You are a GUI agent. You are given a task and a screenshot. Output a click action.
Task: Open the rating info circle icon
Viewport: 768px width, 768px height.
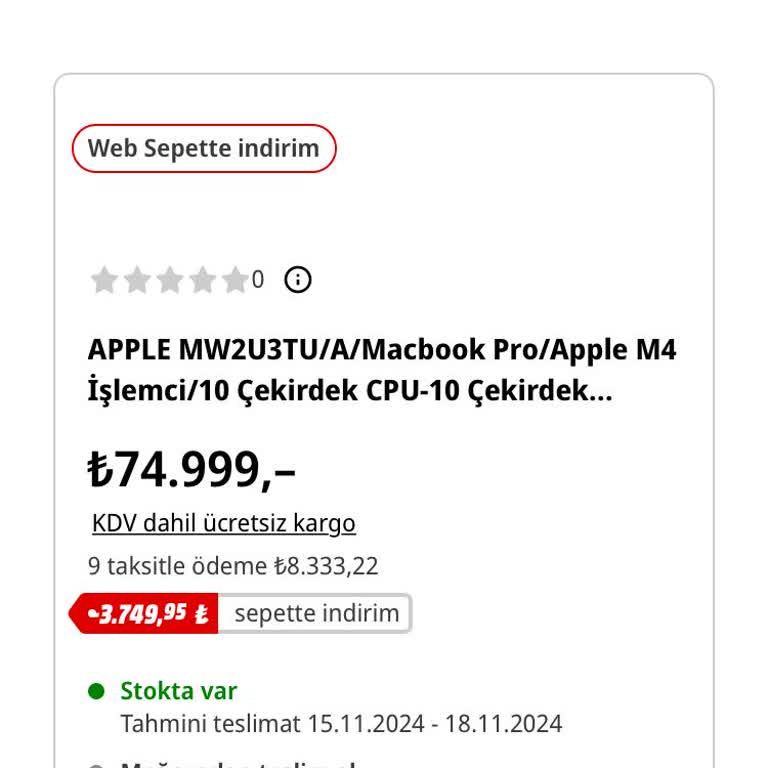click(x=298, y=280)
